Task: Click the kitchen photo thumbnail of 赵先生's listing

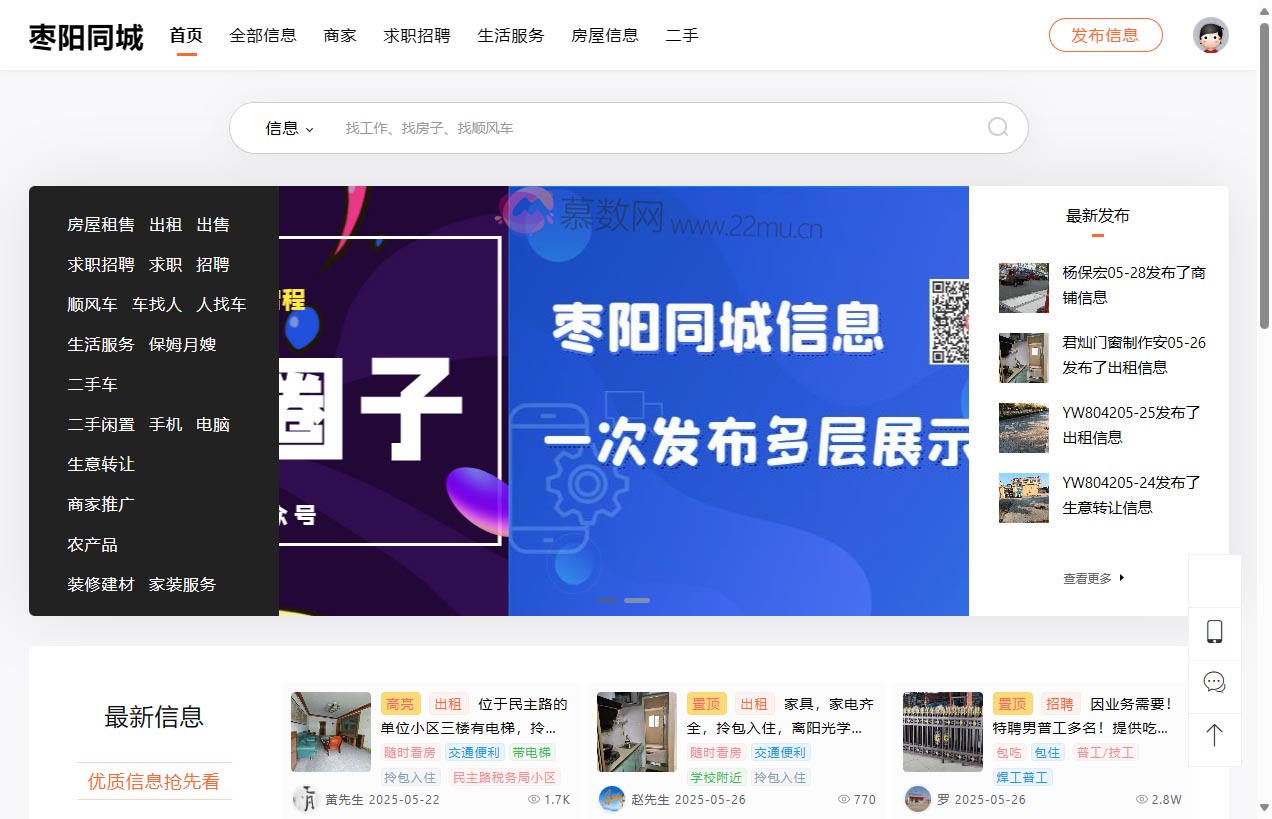Action: [636, 731]
